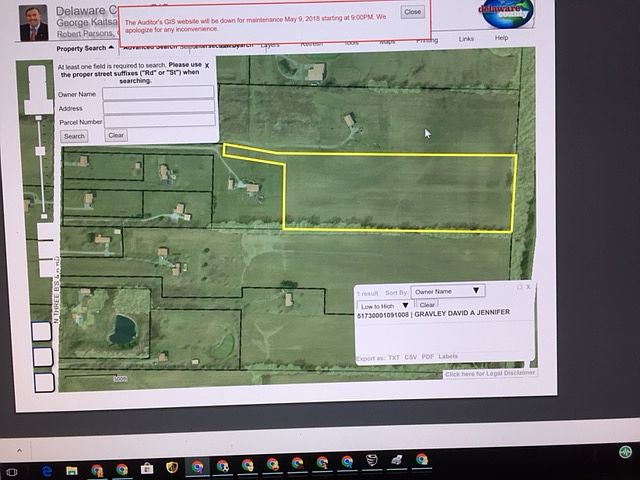Image resolution: width=640 pixels, height=480 pixels.
Task: Close the maintenance notice banner
Action: click(x=412, y=12)
